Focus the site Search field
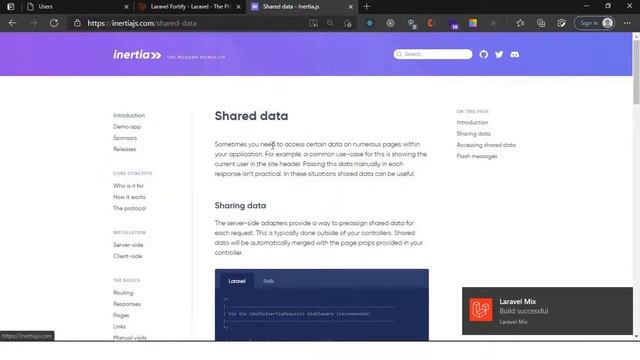Viewport: 640px width, 360px height. coord(433,54)
